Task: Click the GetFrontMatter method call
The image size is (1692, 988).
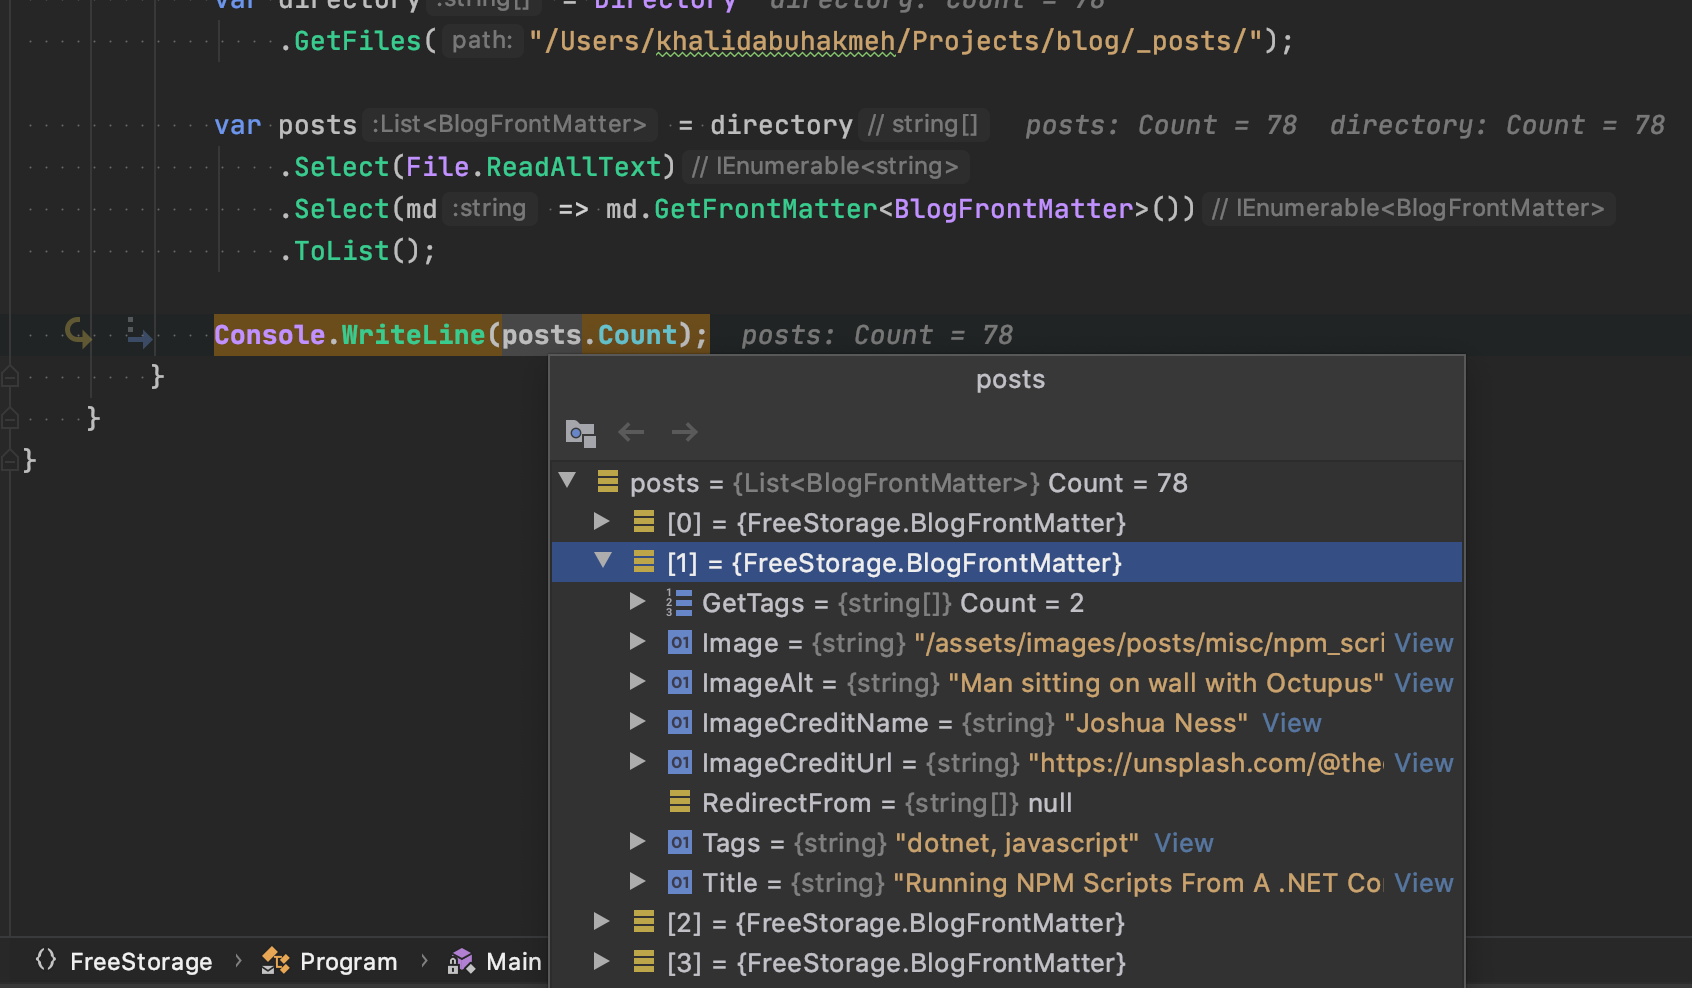Action: pos(766,208)
